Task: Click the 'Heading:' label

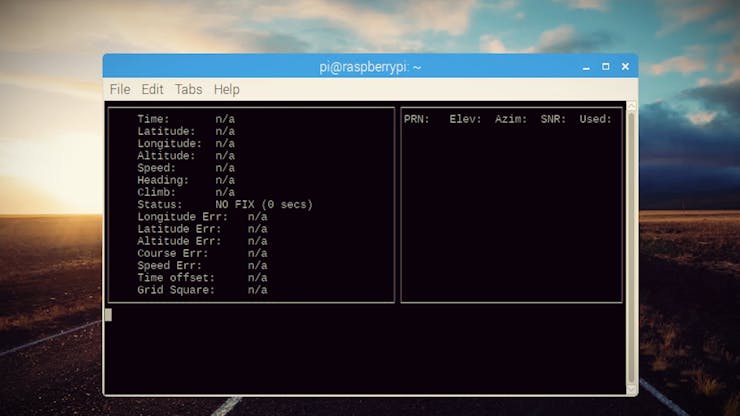Action: point(163,180)
